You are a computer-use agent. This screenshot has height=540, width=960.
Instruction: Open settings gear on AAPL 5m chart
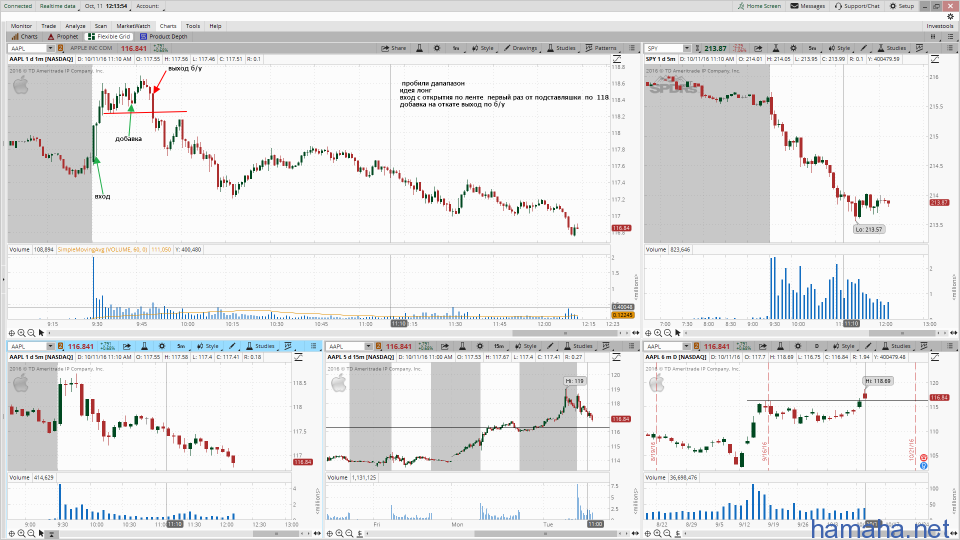pos(162,346)
